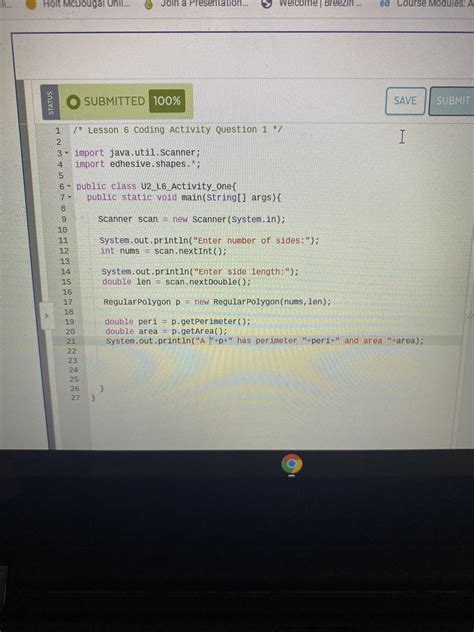This screenshot has width=474, height=632.
Task: Click the SAVE button
Action: tap(405, 101)
